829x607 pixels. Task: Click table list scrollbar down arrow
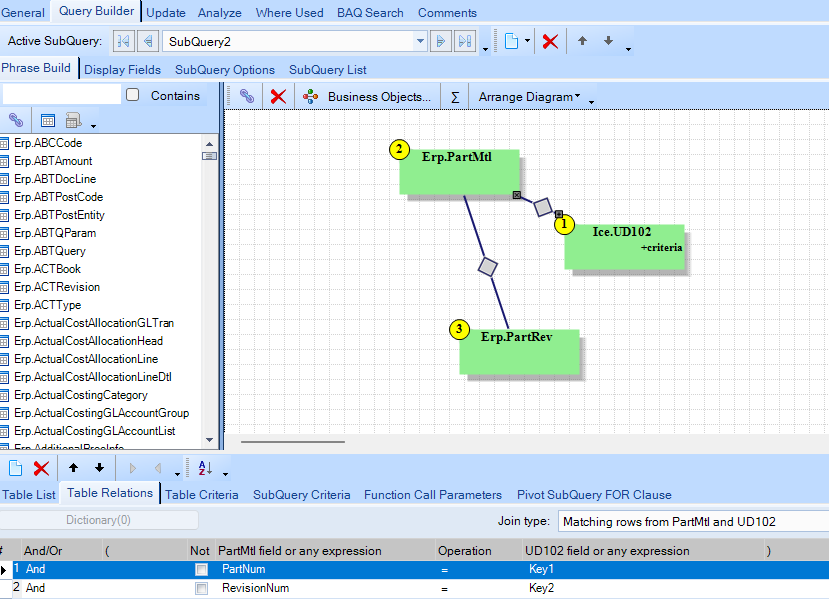click(209, 440)
